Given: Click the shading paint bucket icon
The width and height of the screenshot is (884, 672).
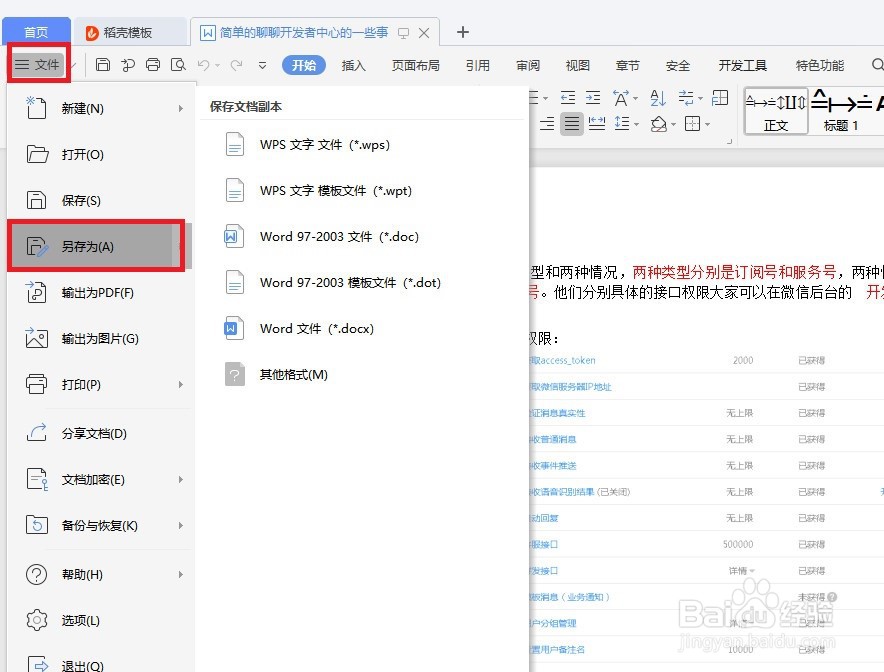Looking at the screenshot, I should point(659,123).
